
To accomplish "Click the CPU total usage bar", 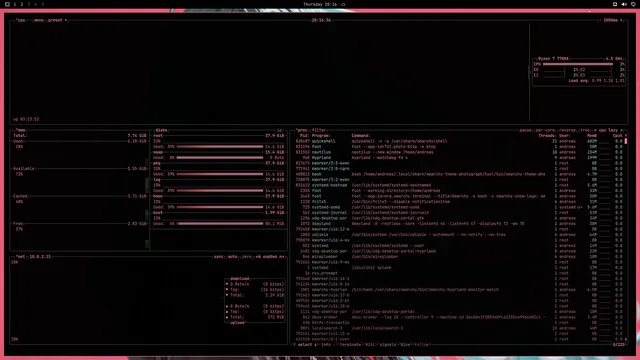I will [578, 64].
